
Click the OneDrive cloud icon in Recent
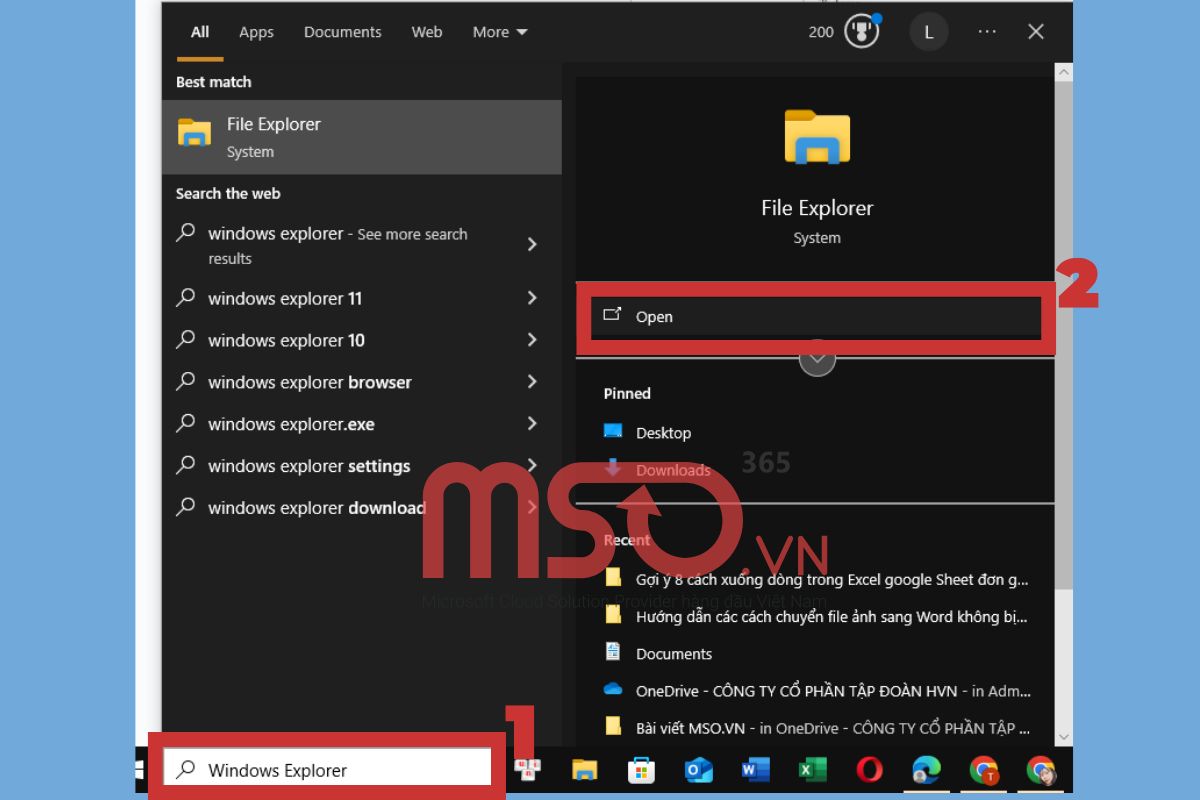(x=613, y=689)
